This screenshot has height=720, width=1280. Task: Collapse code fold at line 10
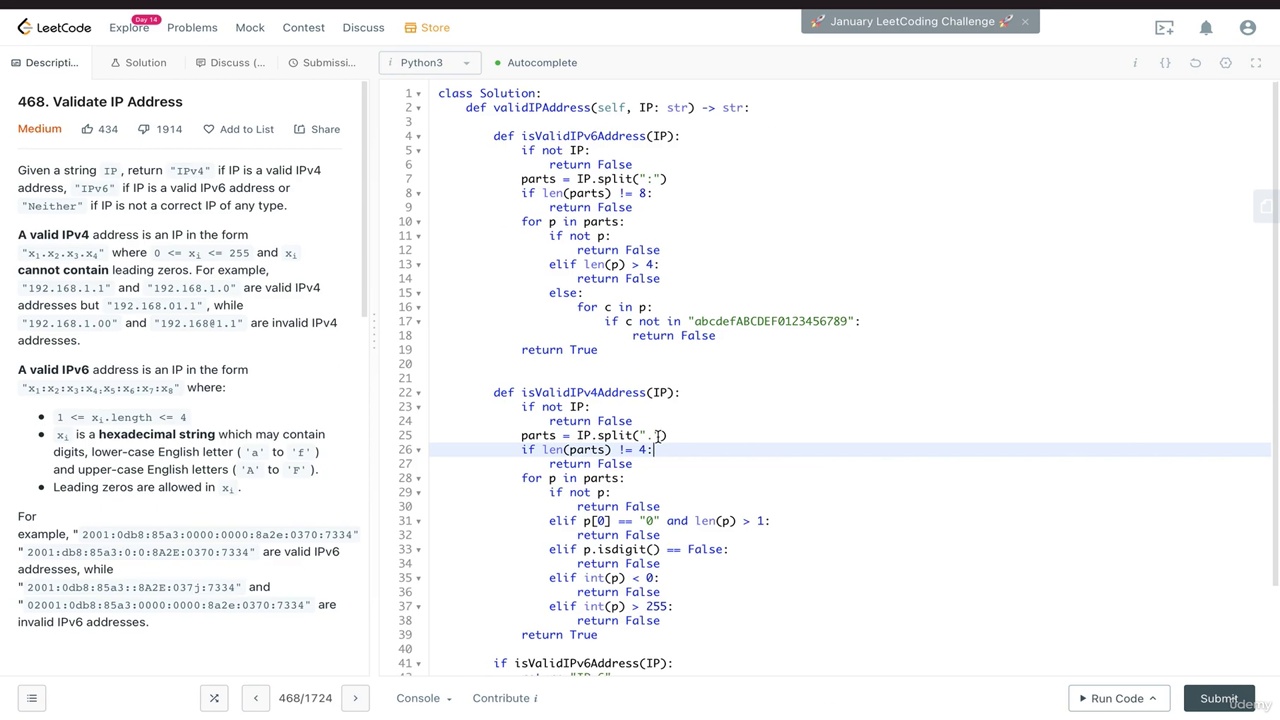point(418,222)
